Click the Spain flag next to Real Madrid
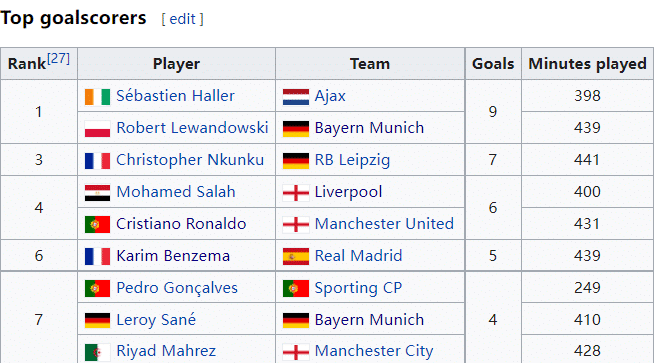Image resolution: width=654 pixels, height=363 pixels. pos(296,257)
